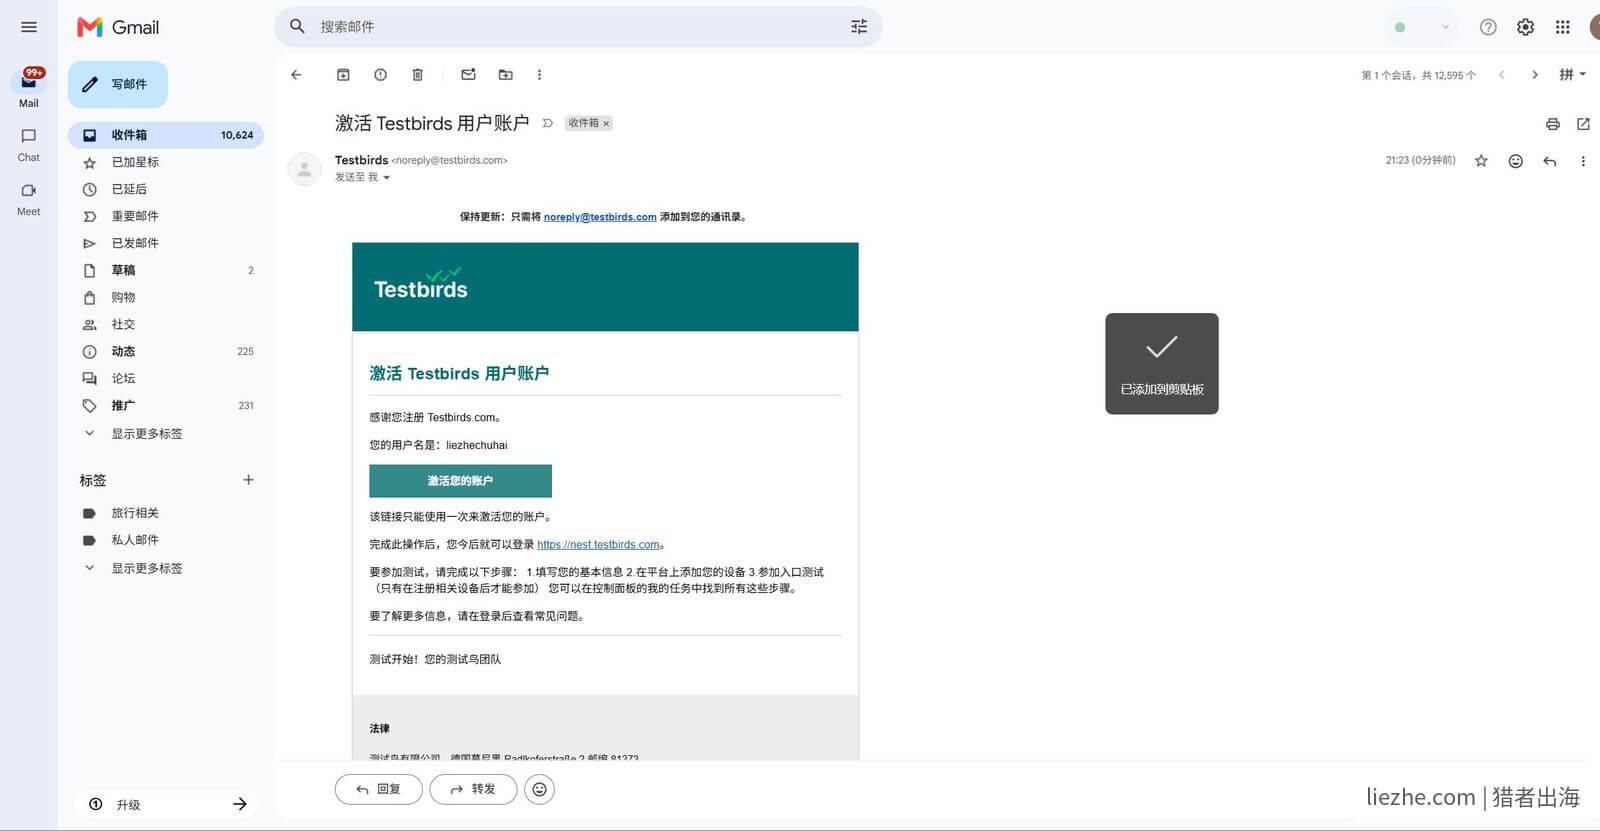This screenshot has height=831, width=1600.
Task: Open the Google apps grid
Action: pos(1563,27)
